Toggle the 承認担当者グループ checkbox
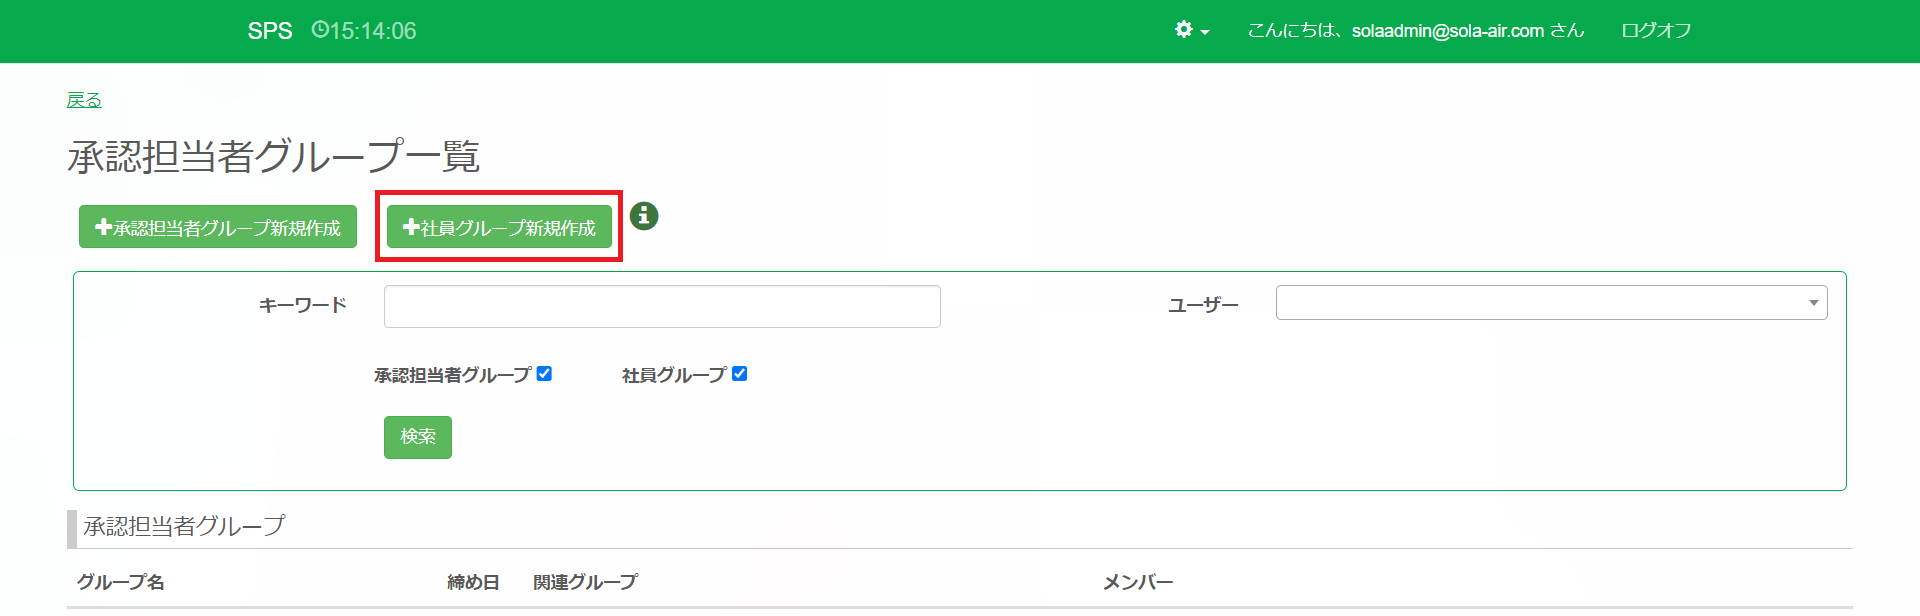The width and height of the screenshot is (1920, 616). (544, 374)
